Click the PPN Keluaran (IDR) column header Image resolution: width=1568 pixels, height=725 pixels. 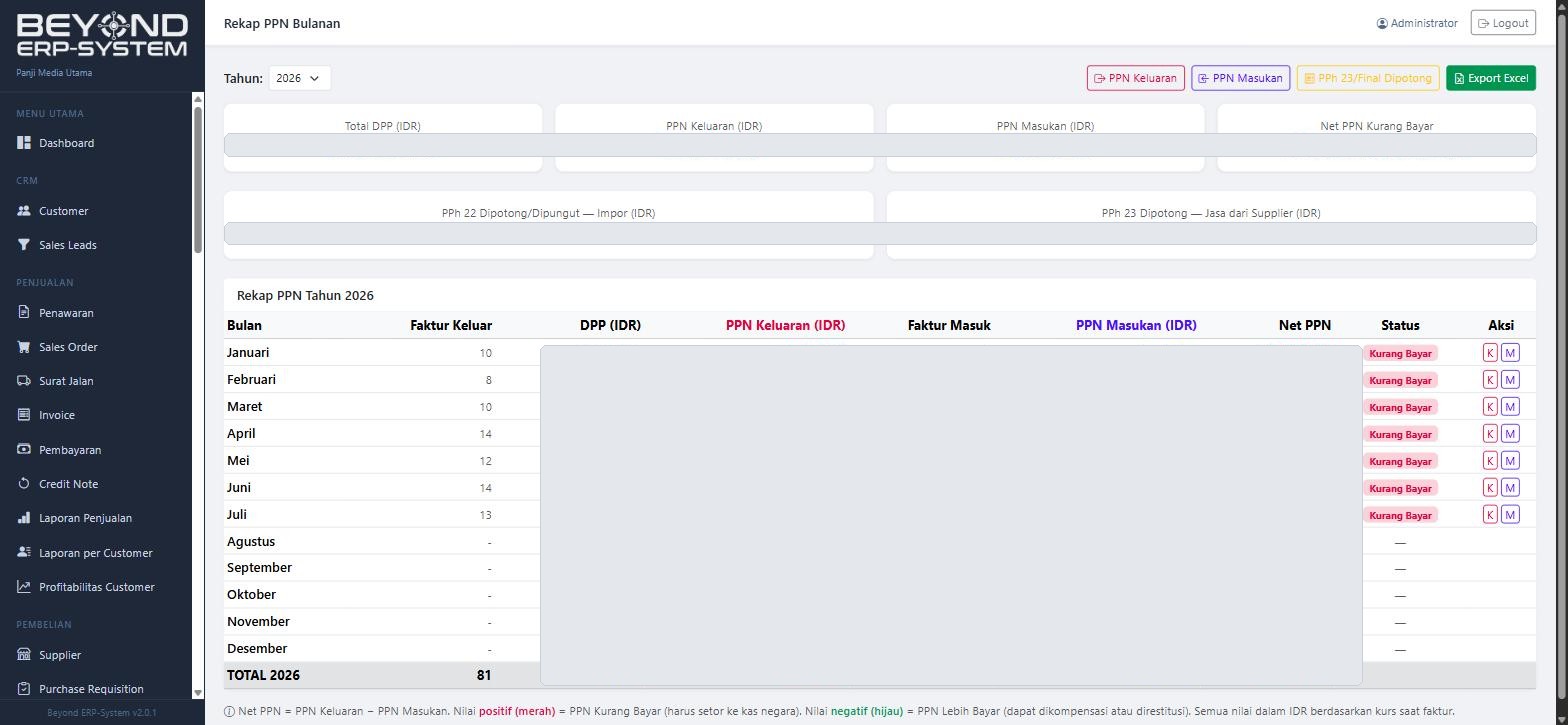(785, 325)
